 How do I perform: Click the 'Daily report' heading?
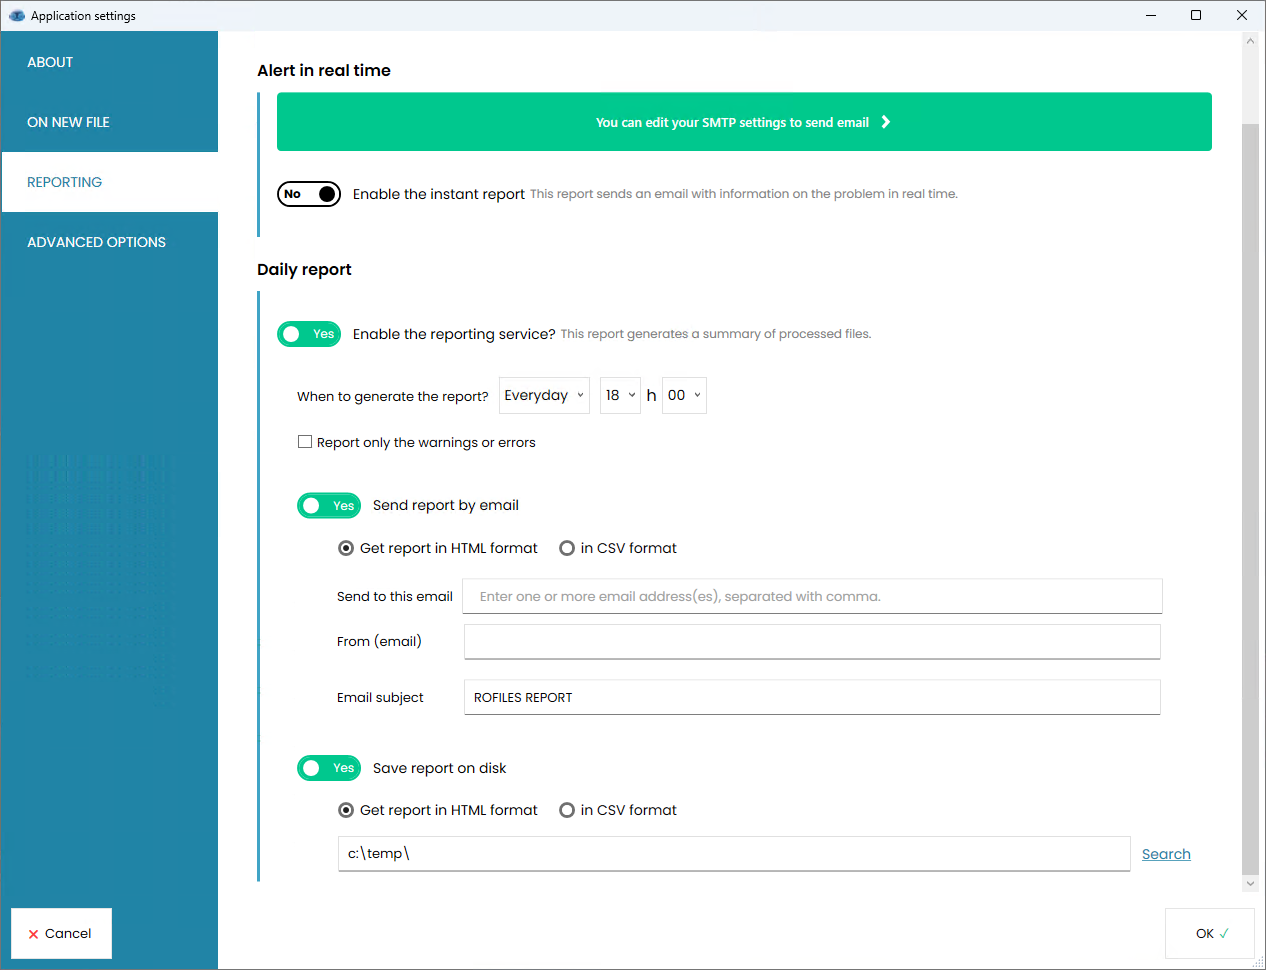click(304, 269)
